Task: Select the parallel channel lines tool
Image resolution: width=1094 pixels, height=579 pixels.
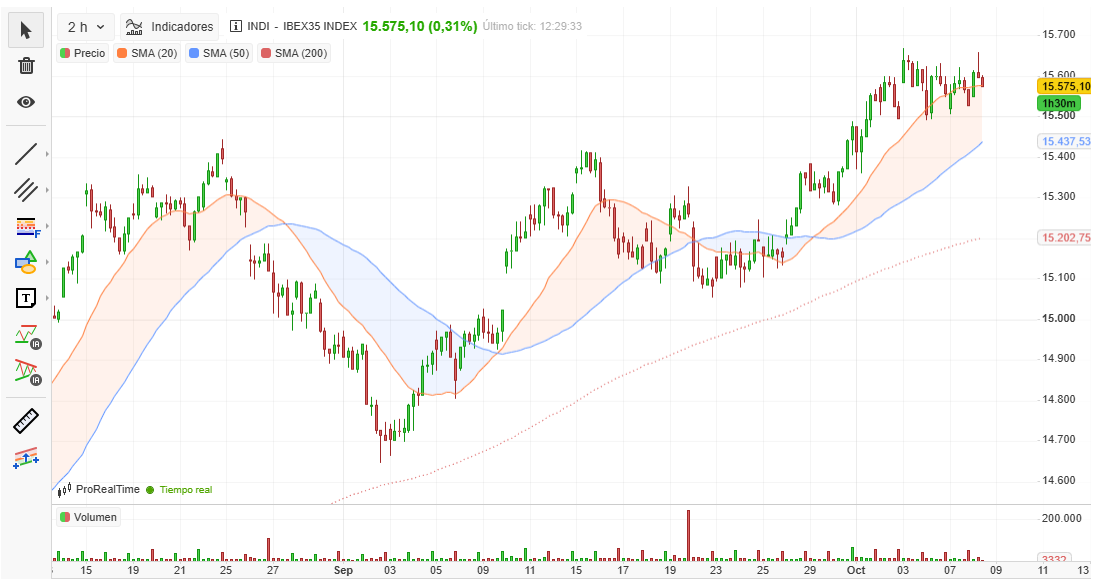Action: (x=26, y=190)
